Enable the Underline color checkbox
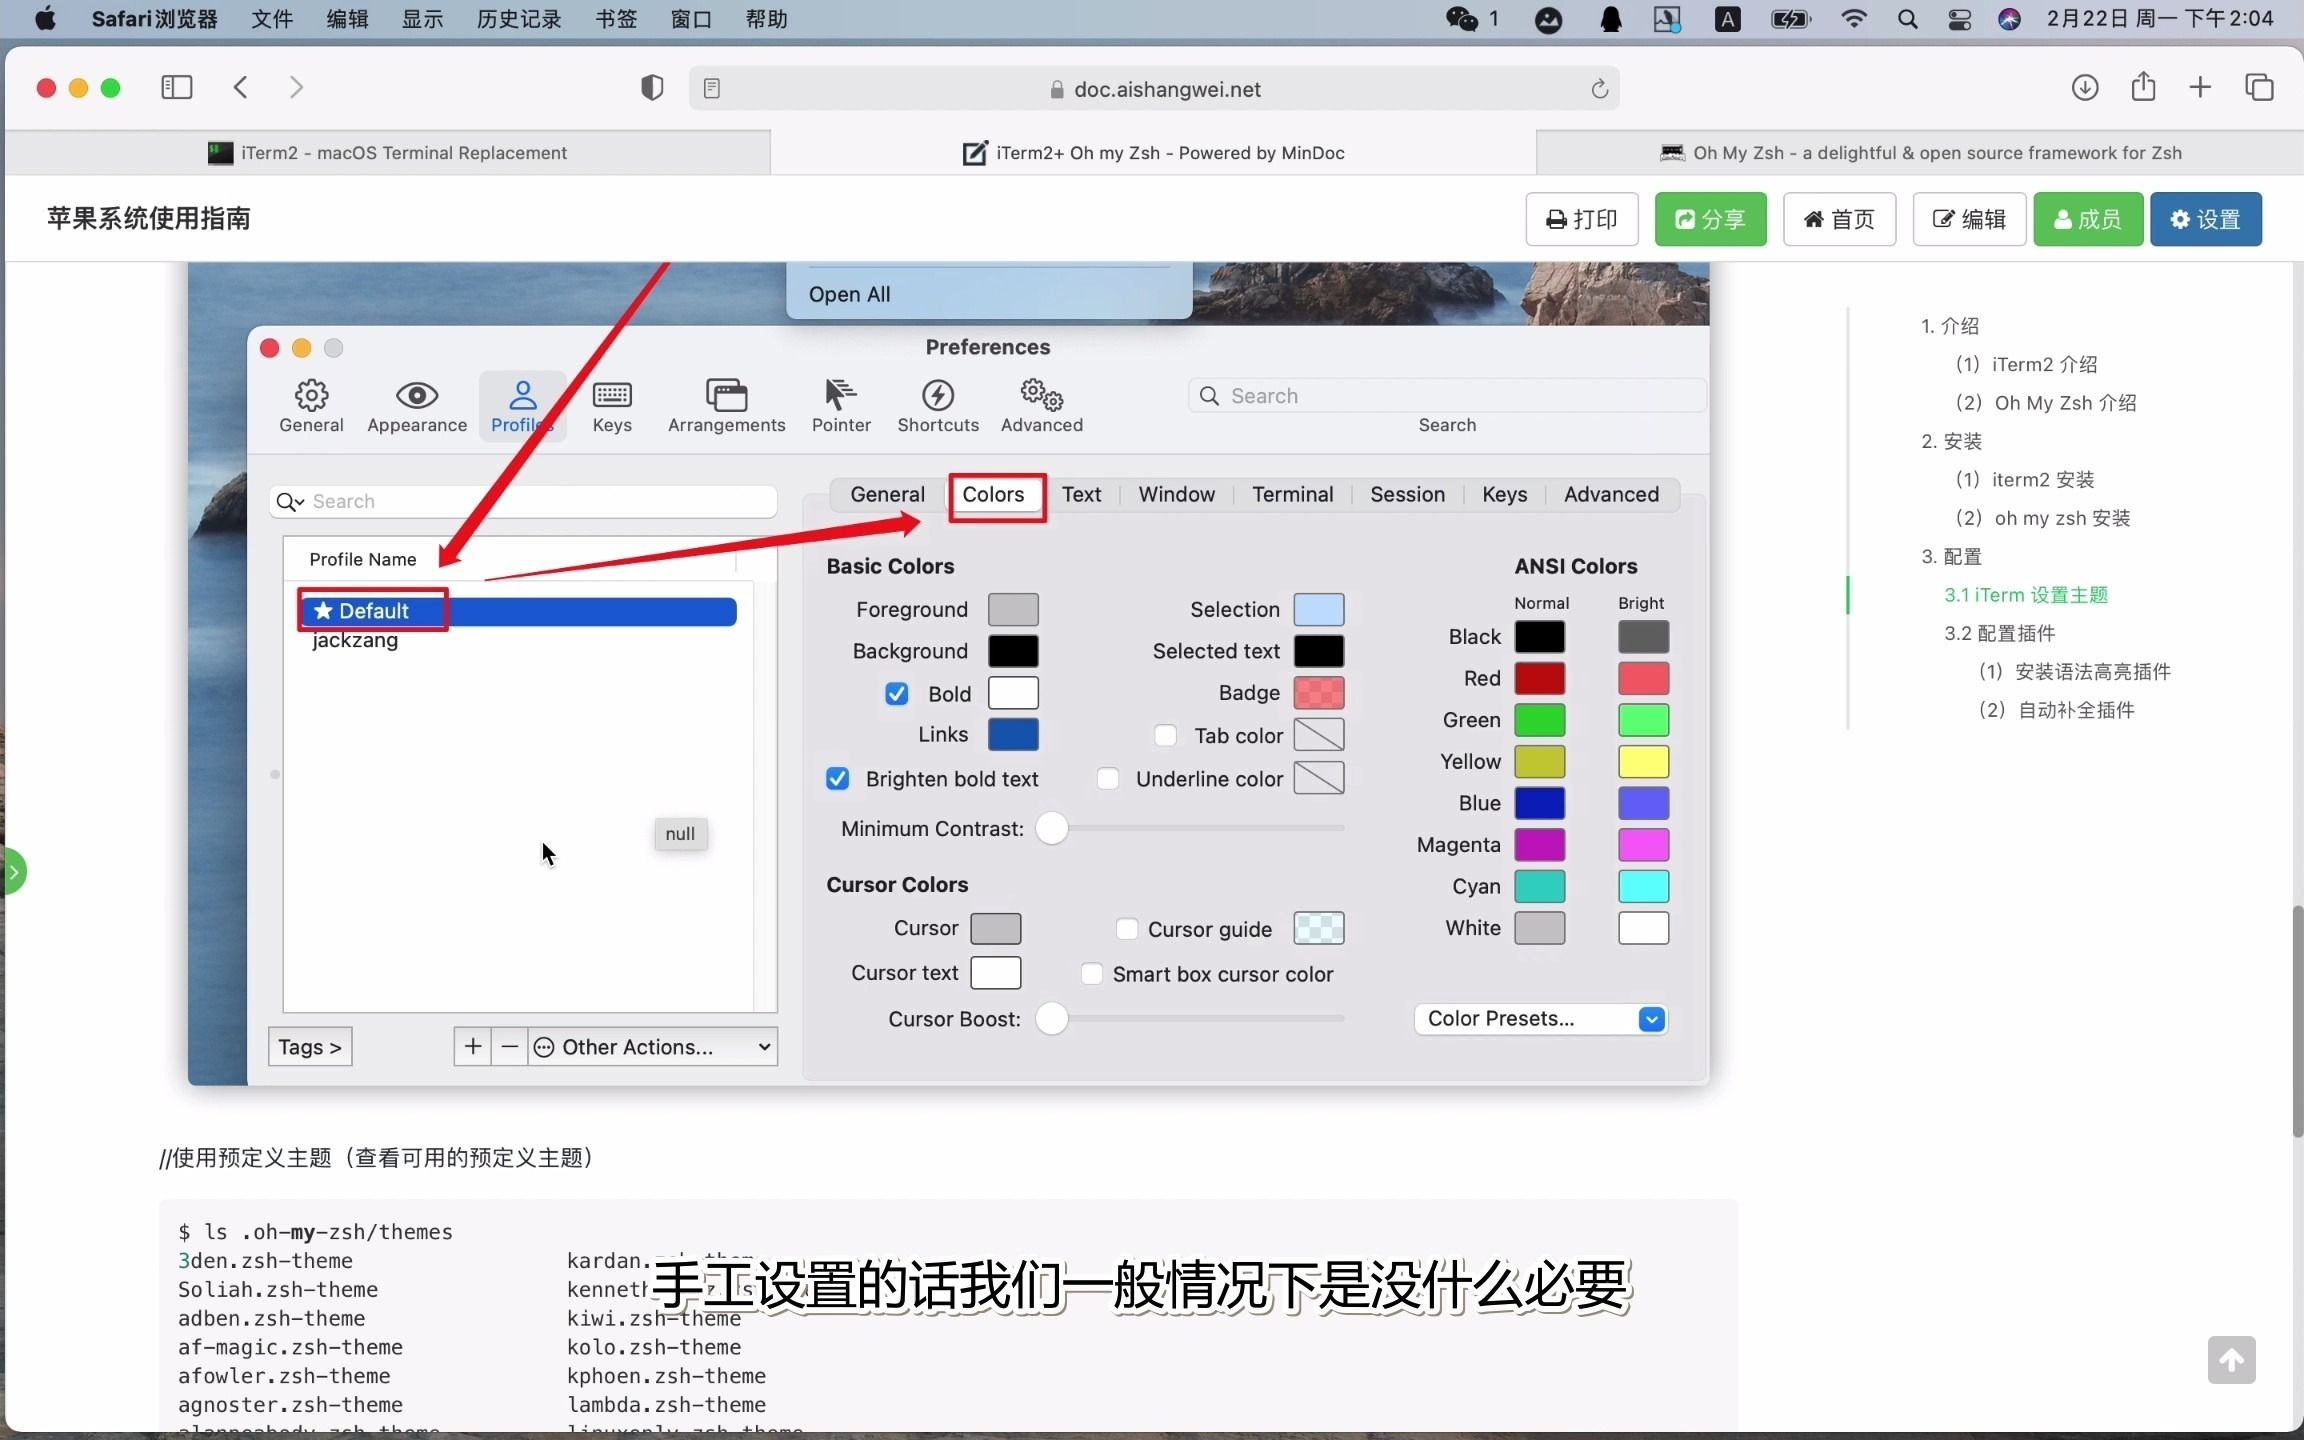This screenshot has height=1440, width=2304. tap(1108, 779)
